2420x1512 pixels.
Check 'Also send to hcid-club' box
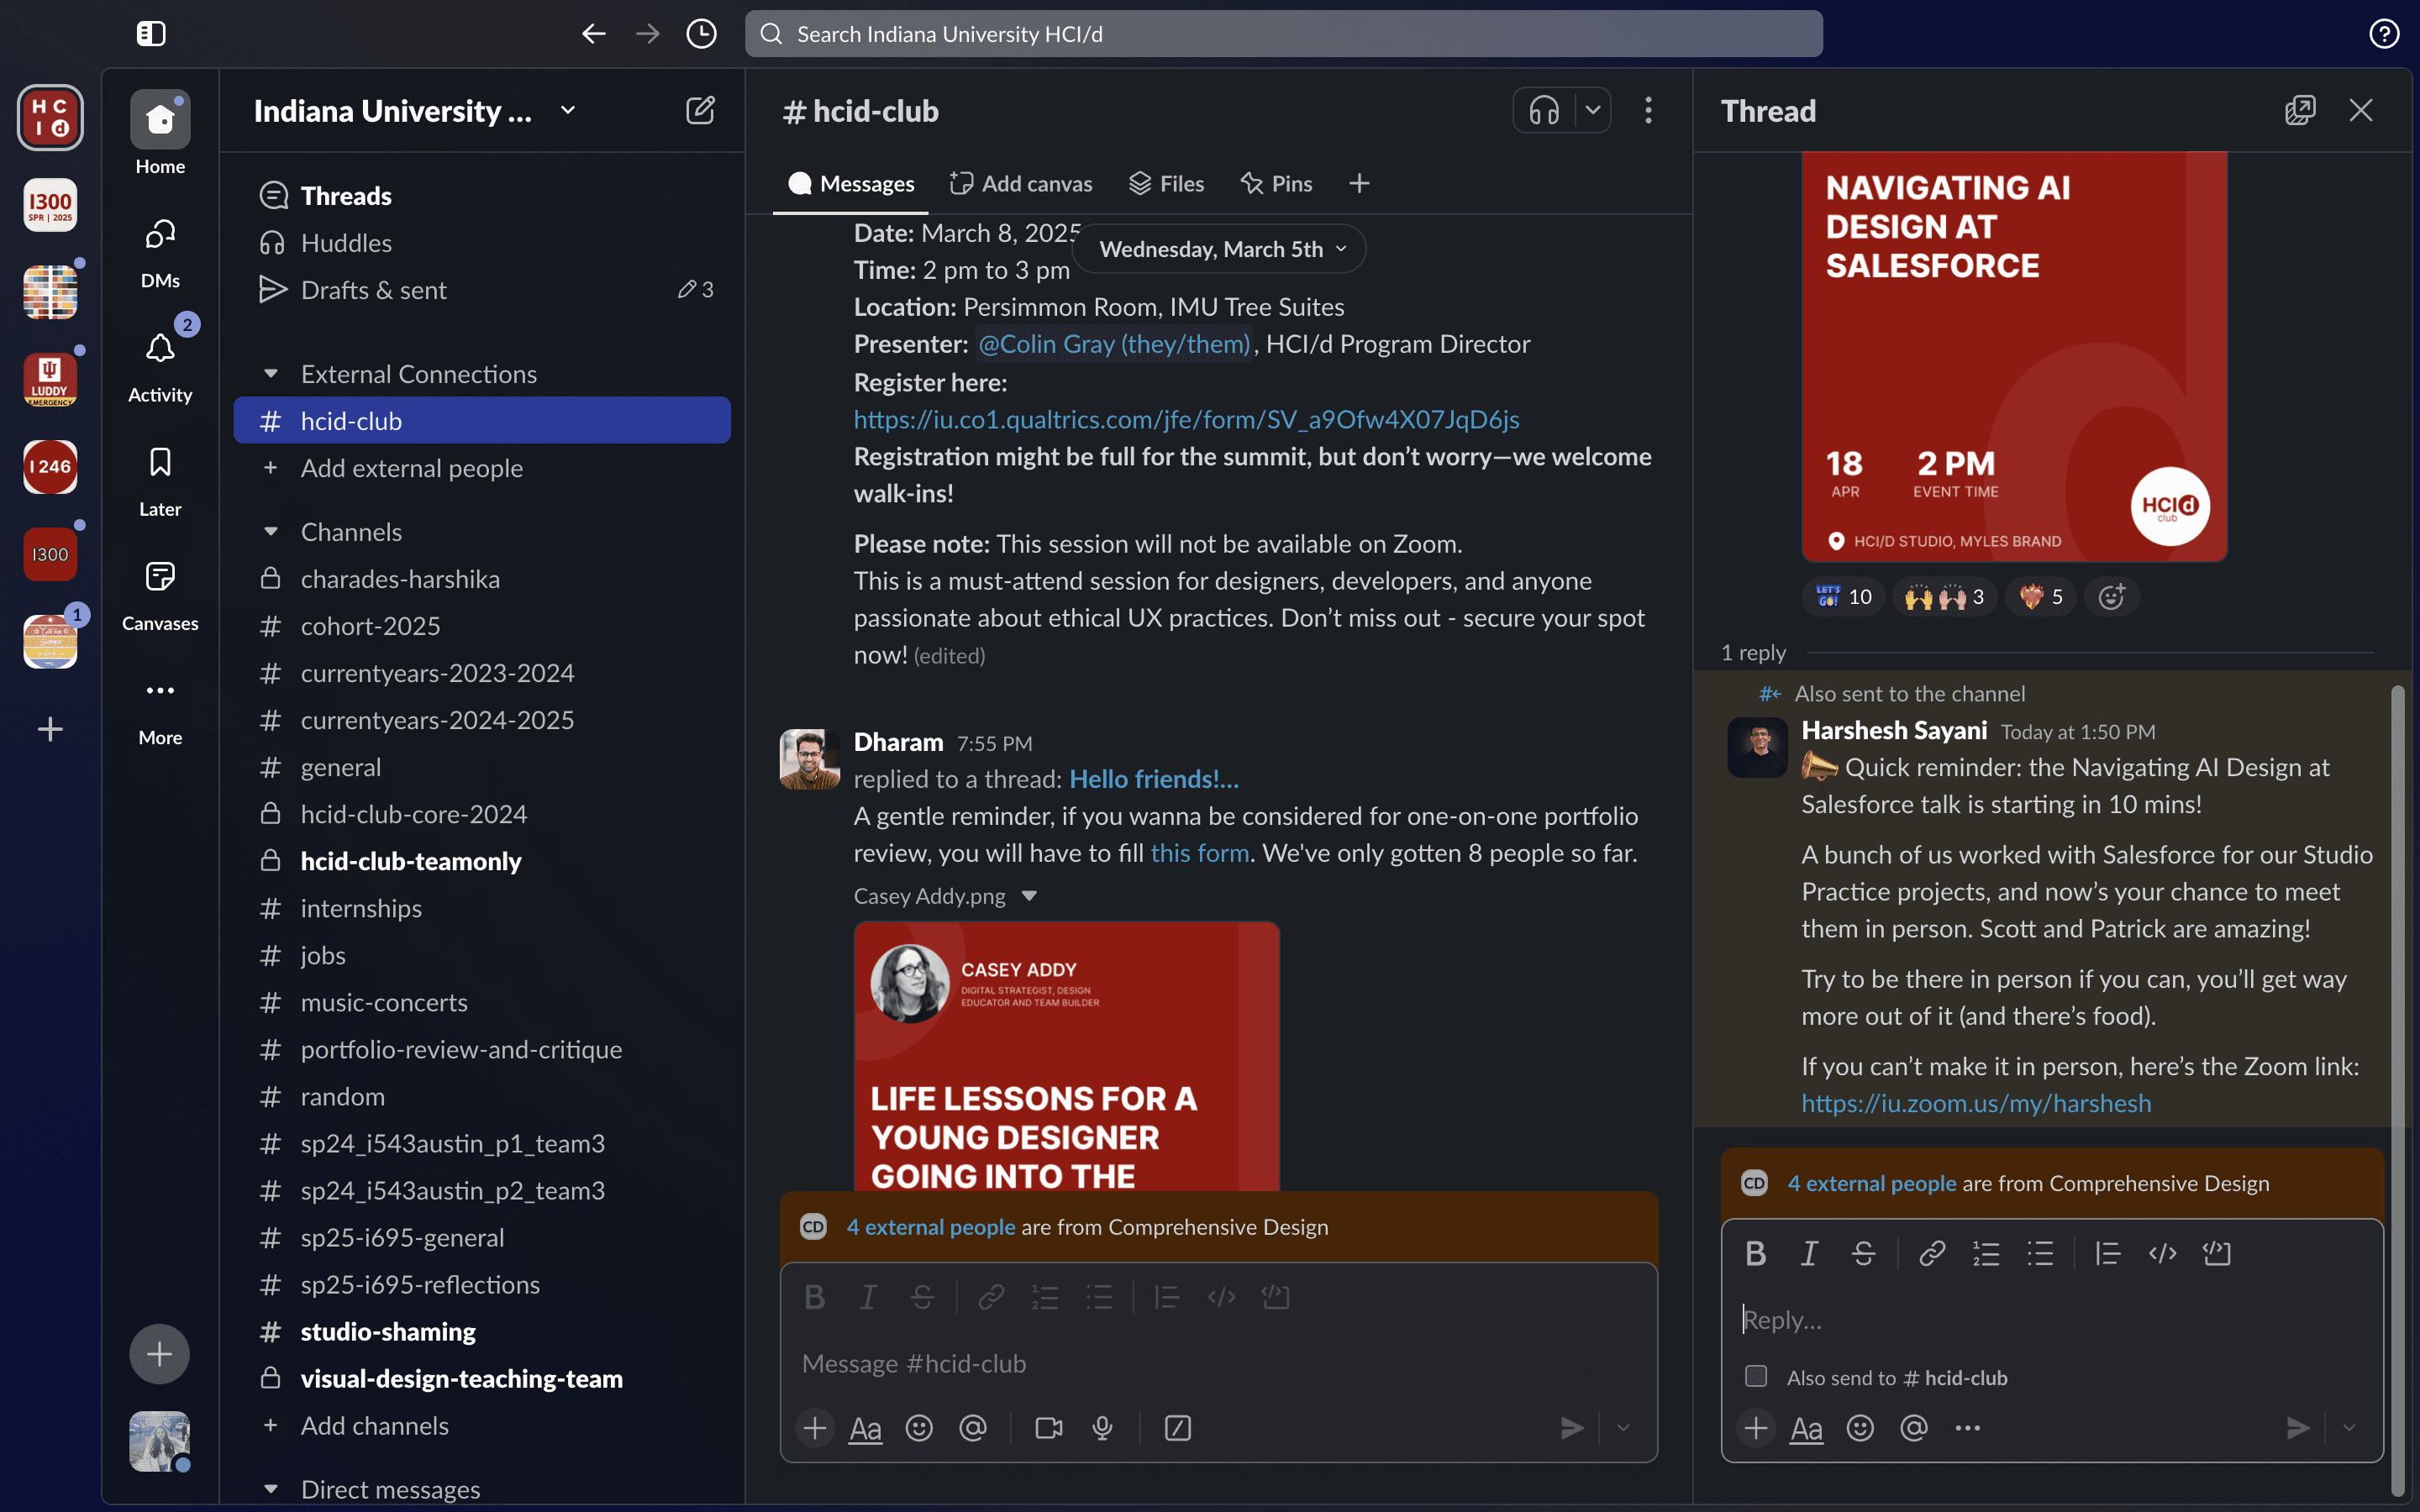click(1756, 1377)
